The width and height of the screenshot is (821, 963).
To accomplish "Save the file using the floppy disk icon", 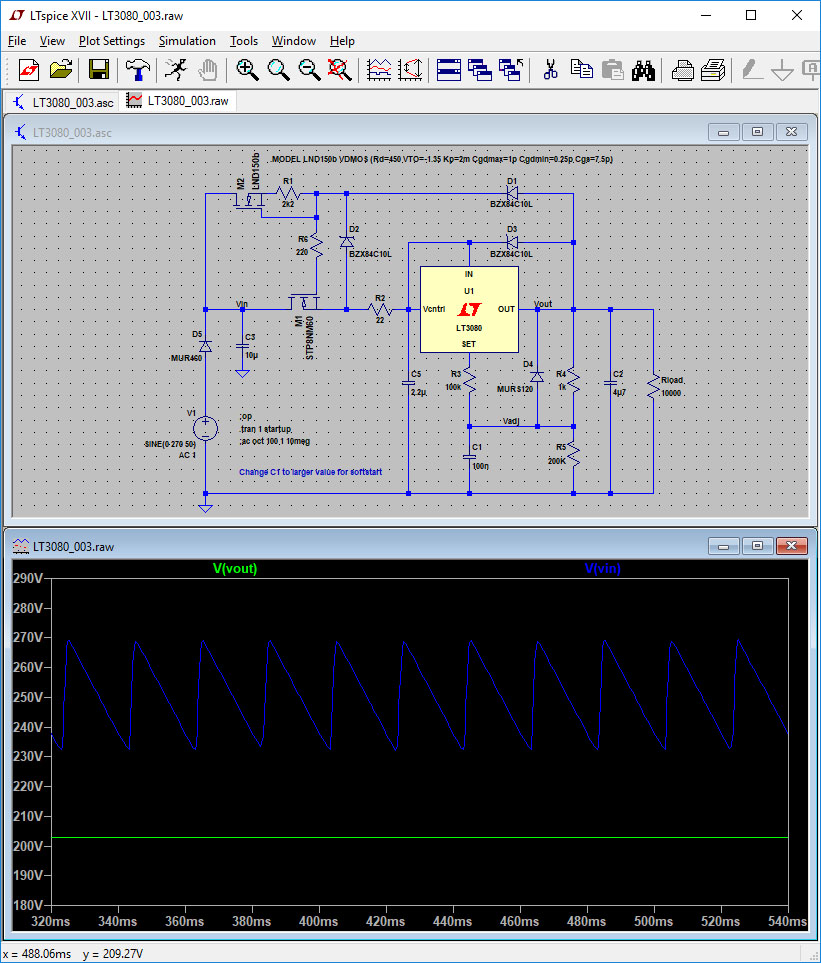I will click(99, 70).
